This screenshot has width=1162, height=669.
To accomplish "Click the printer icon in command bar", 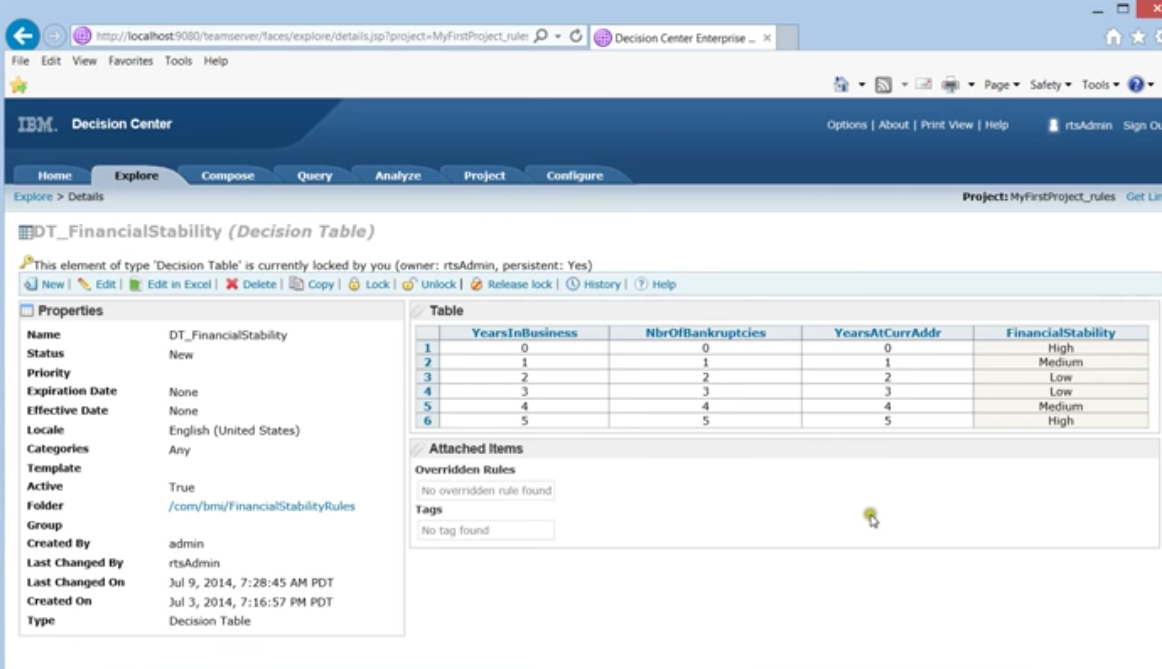I will (950, 84).
